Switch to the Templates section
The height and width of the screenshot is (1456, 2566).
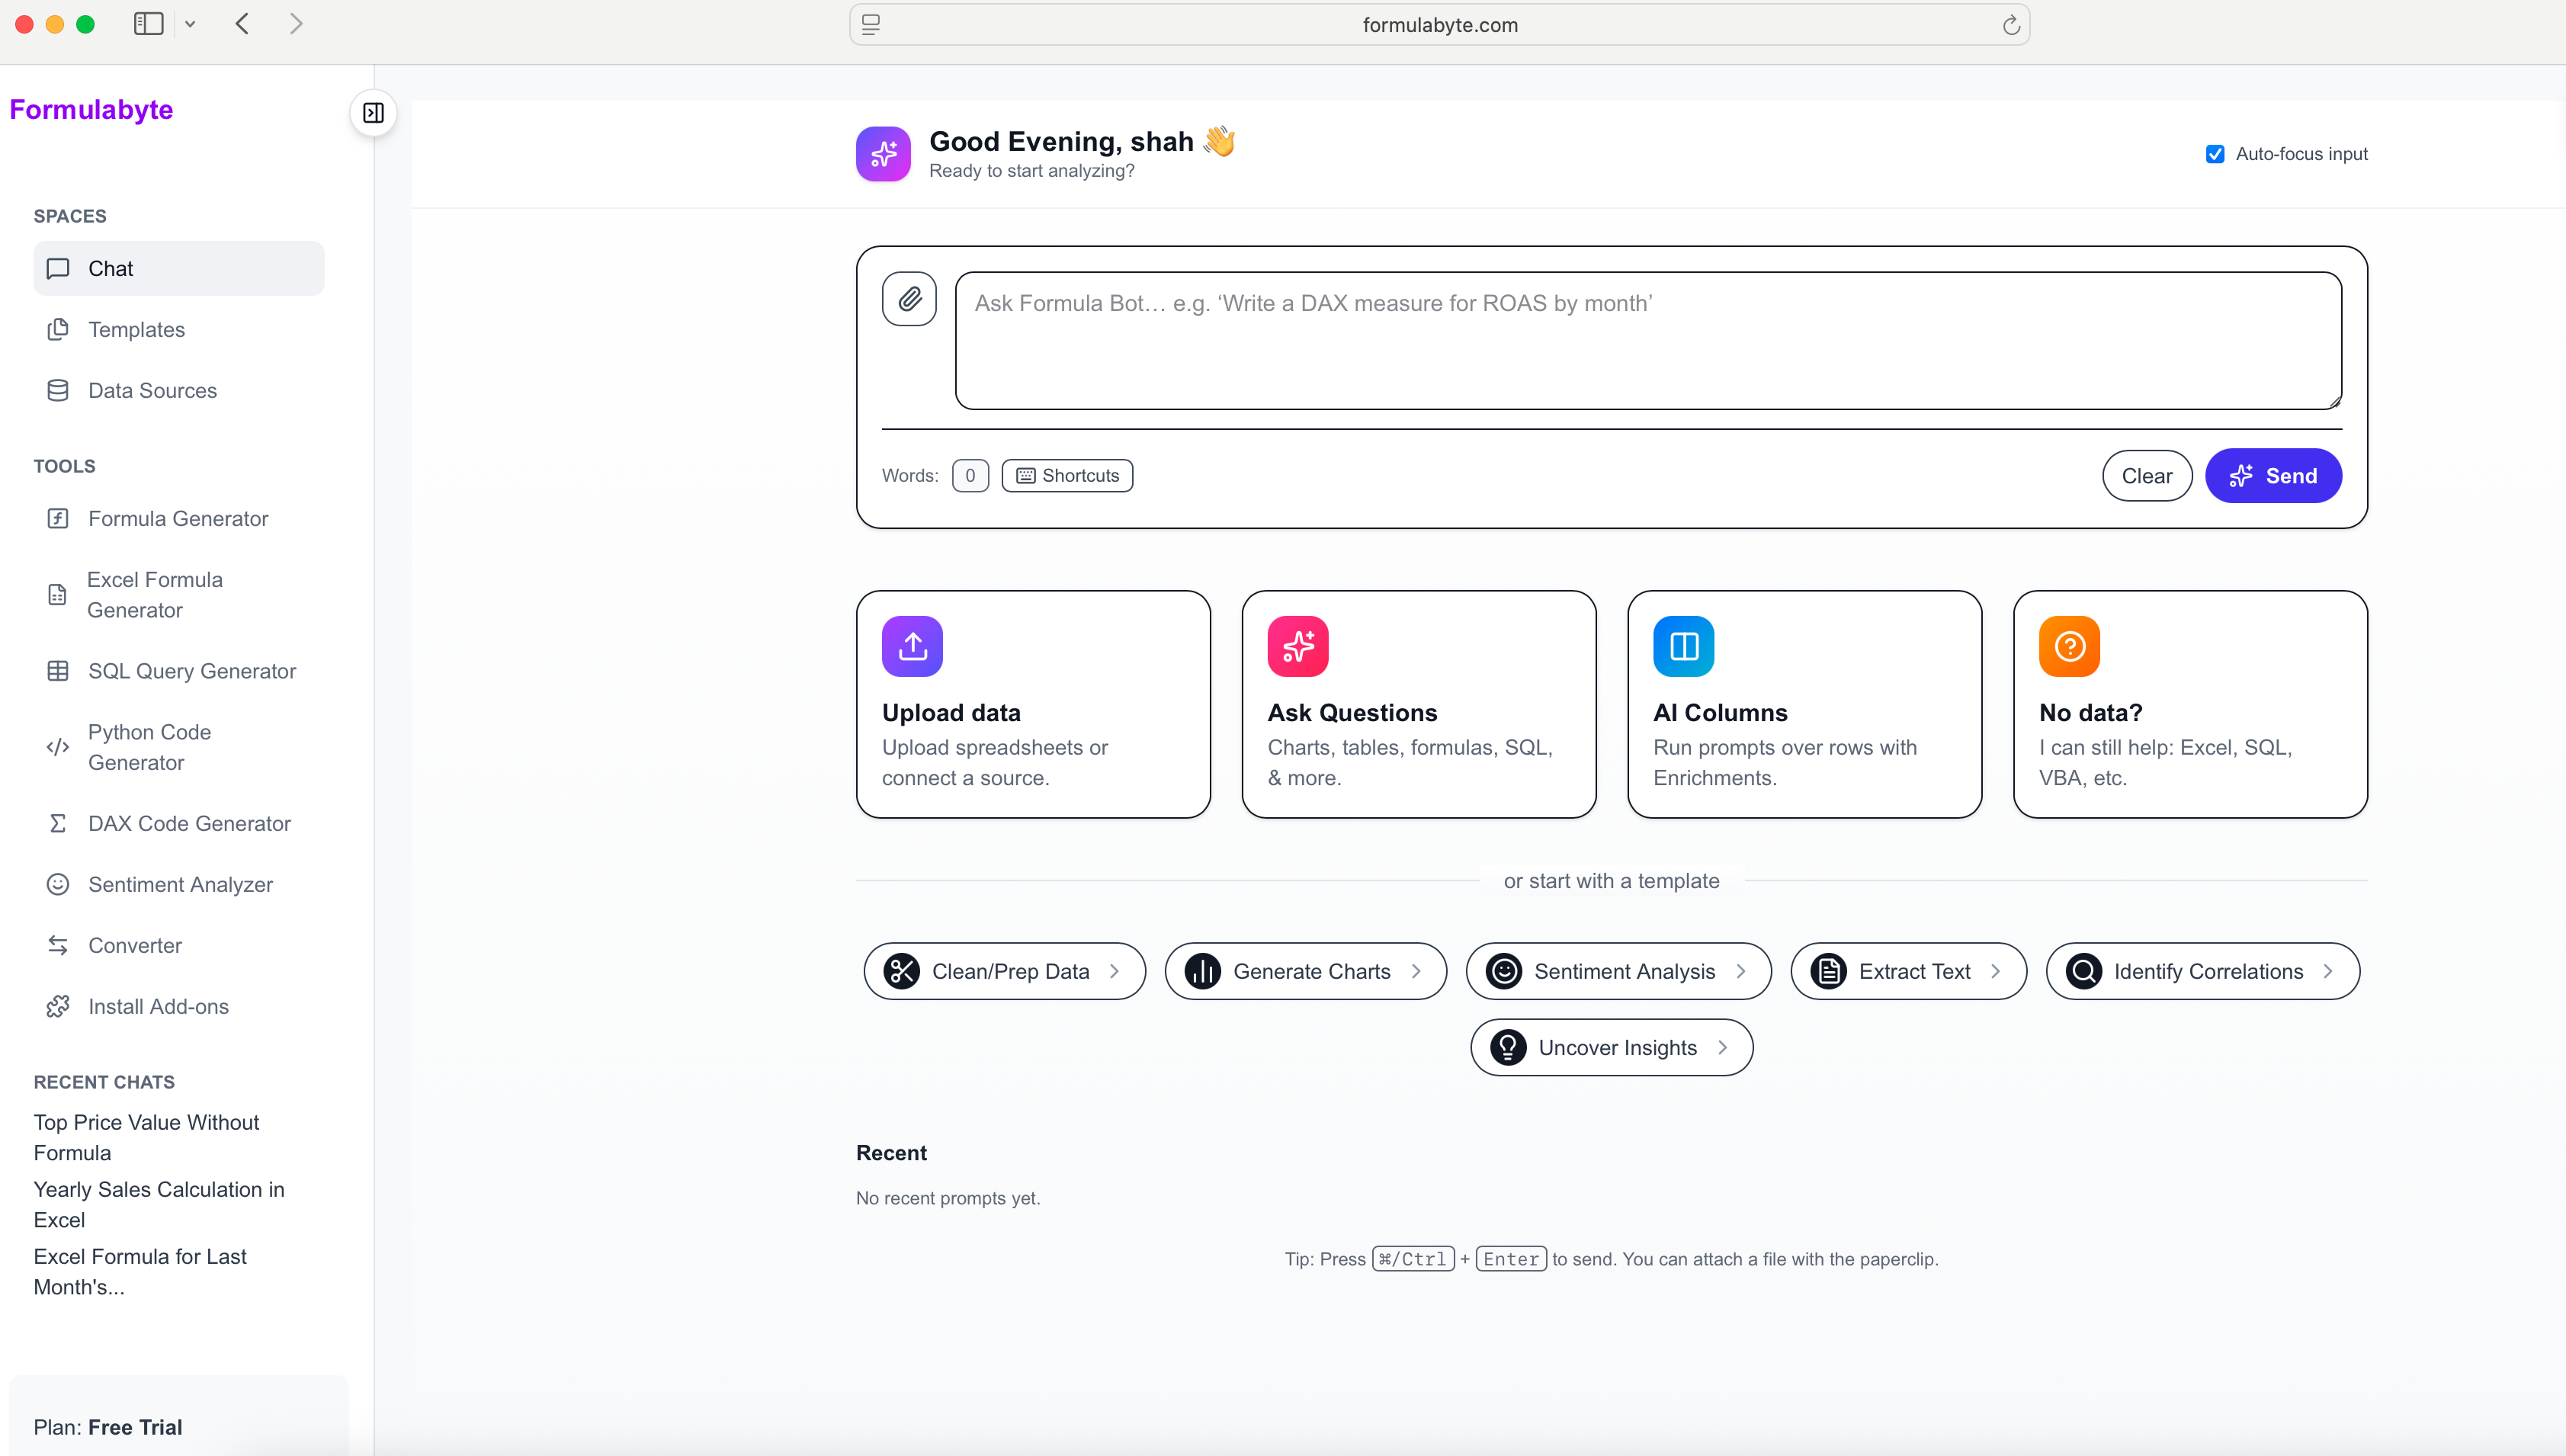pos(136,329)
